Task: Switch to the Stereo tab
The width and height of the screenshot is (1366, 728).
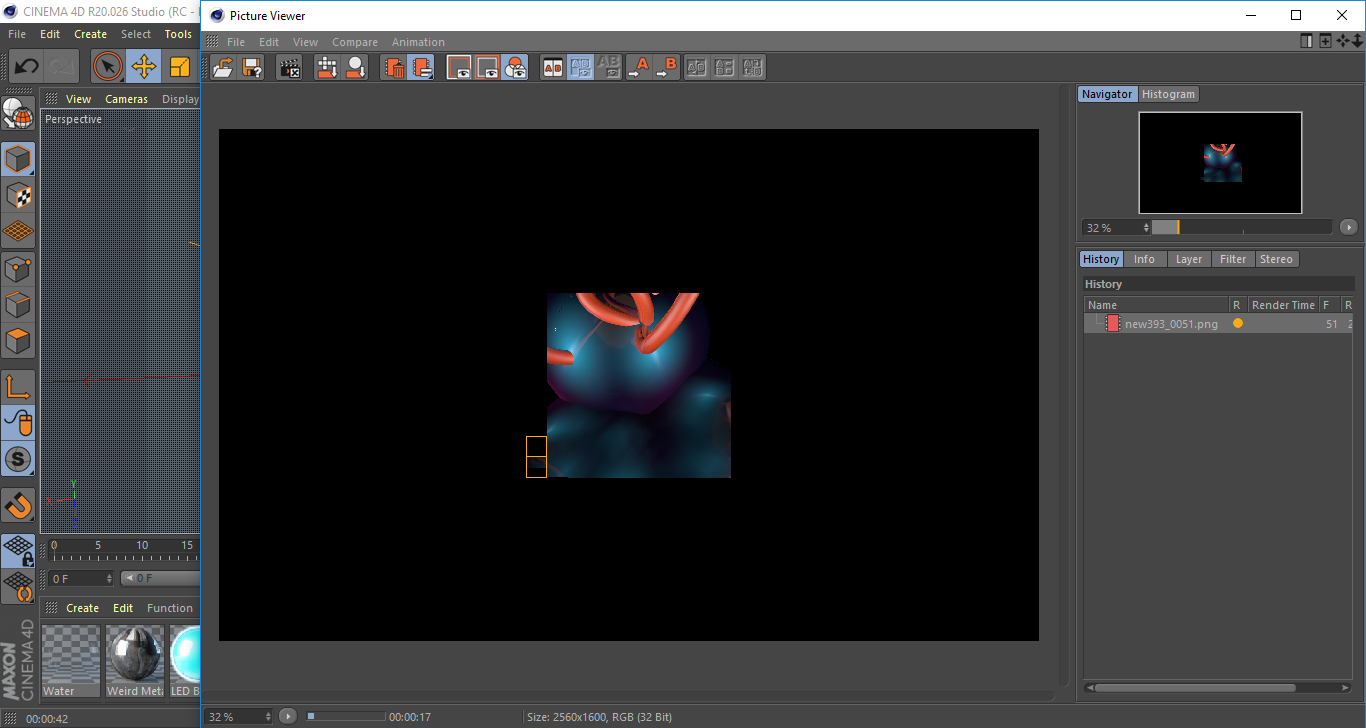Action: [1276, 259]
